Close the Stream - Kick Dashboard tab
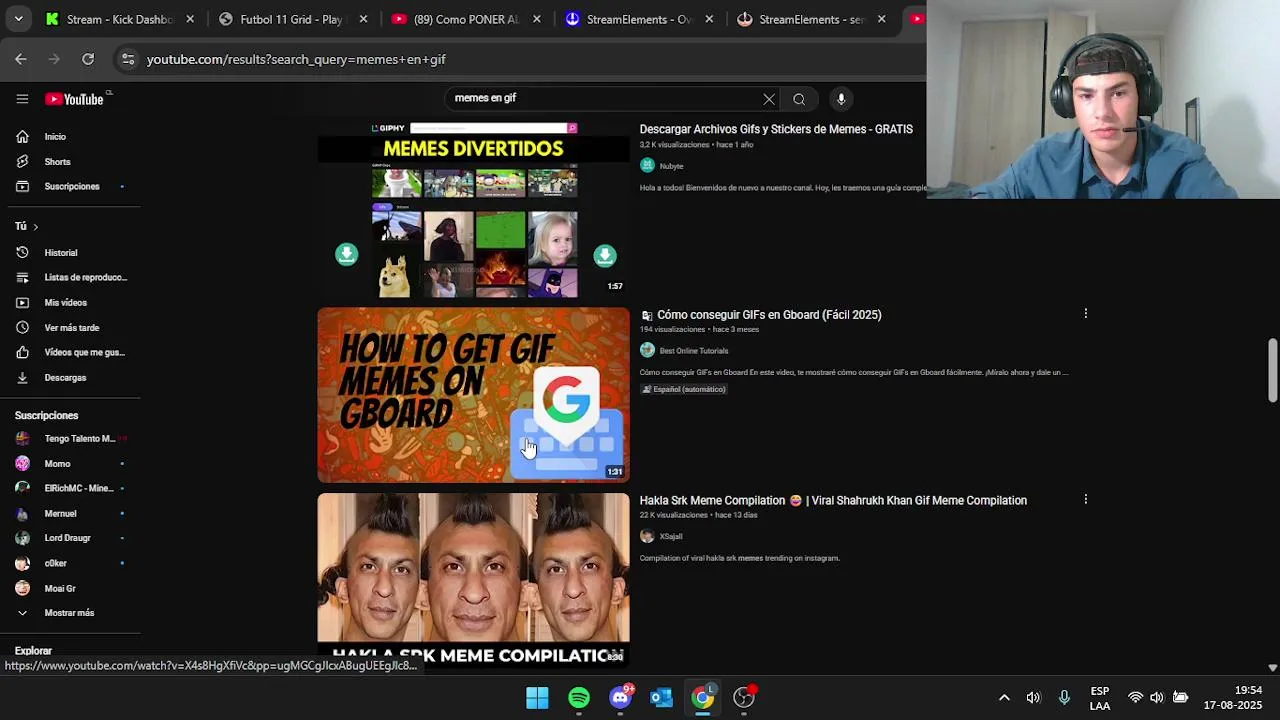Screen dimensions: 1280x720 click(x=190, y=19)
